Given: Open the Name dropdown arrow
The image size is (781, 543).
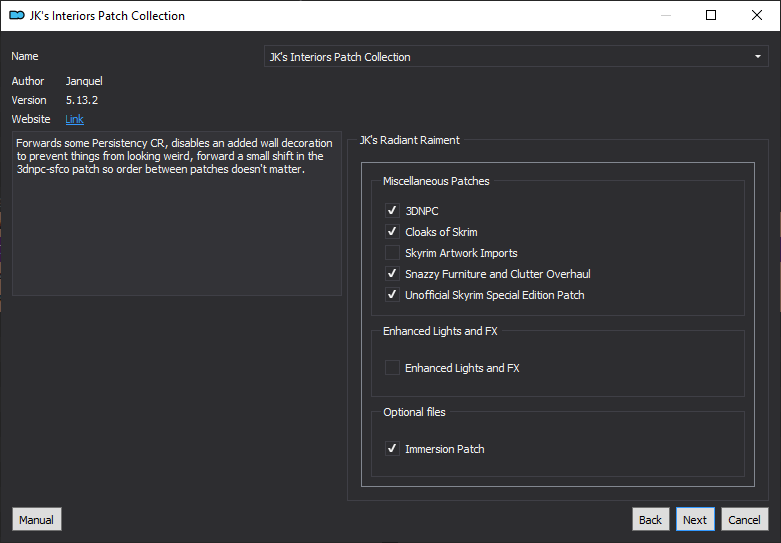Looking at the screenshot, I should click(758, 57).
